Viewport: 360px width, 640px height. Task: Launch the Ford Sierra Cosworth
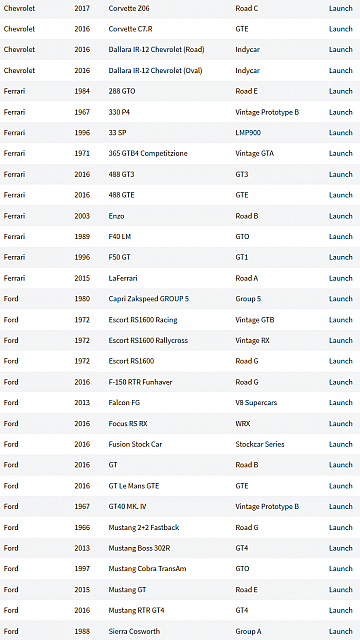point(340,631)
